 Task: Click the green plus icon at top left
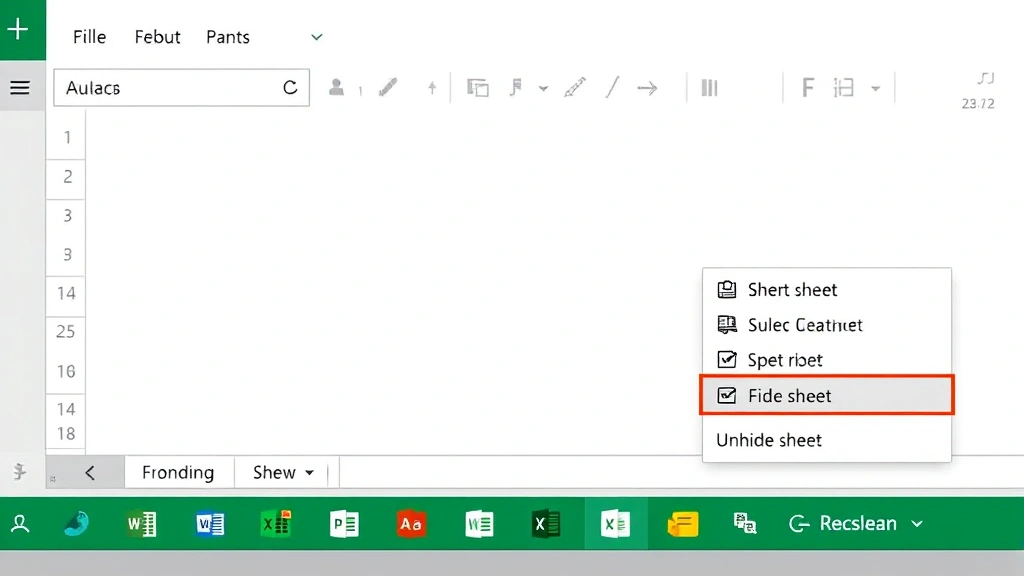(x=21, y=29)
